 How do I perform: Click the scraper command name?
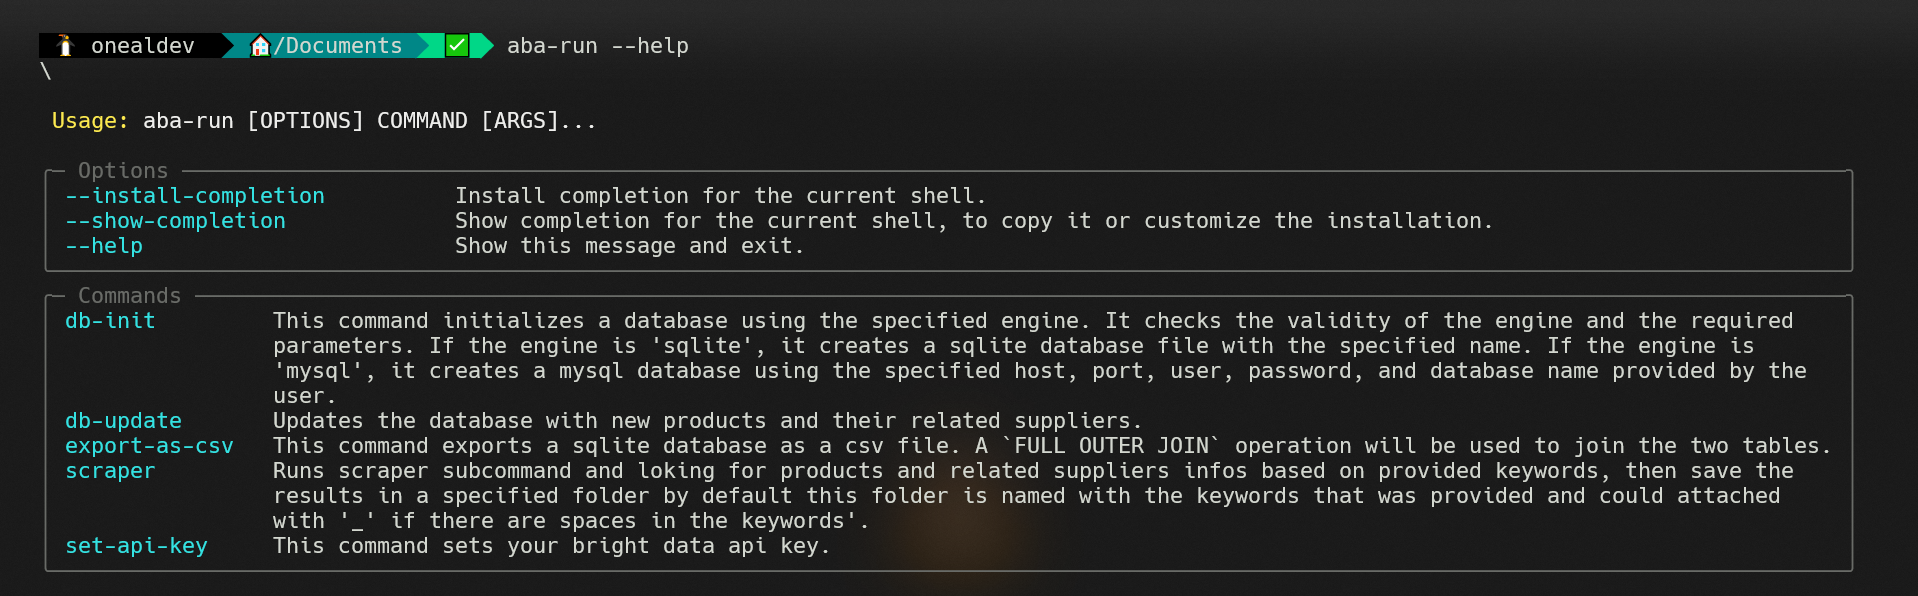[x=110, y=471]
